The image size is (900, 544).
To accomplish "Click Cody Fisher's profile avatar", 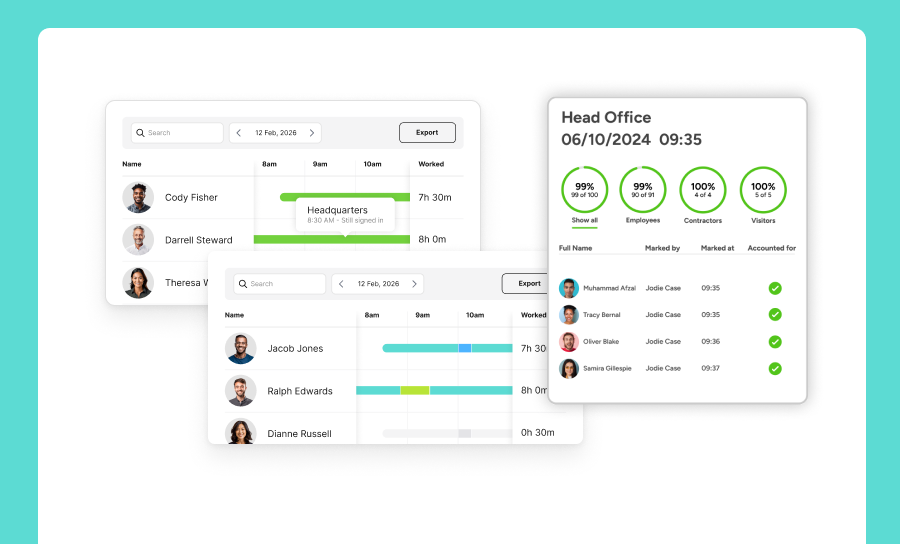I will coord(138,197).
